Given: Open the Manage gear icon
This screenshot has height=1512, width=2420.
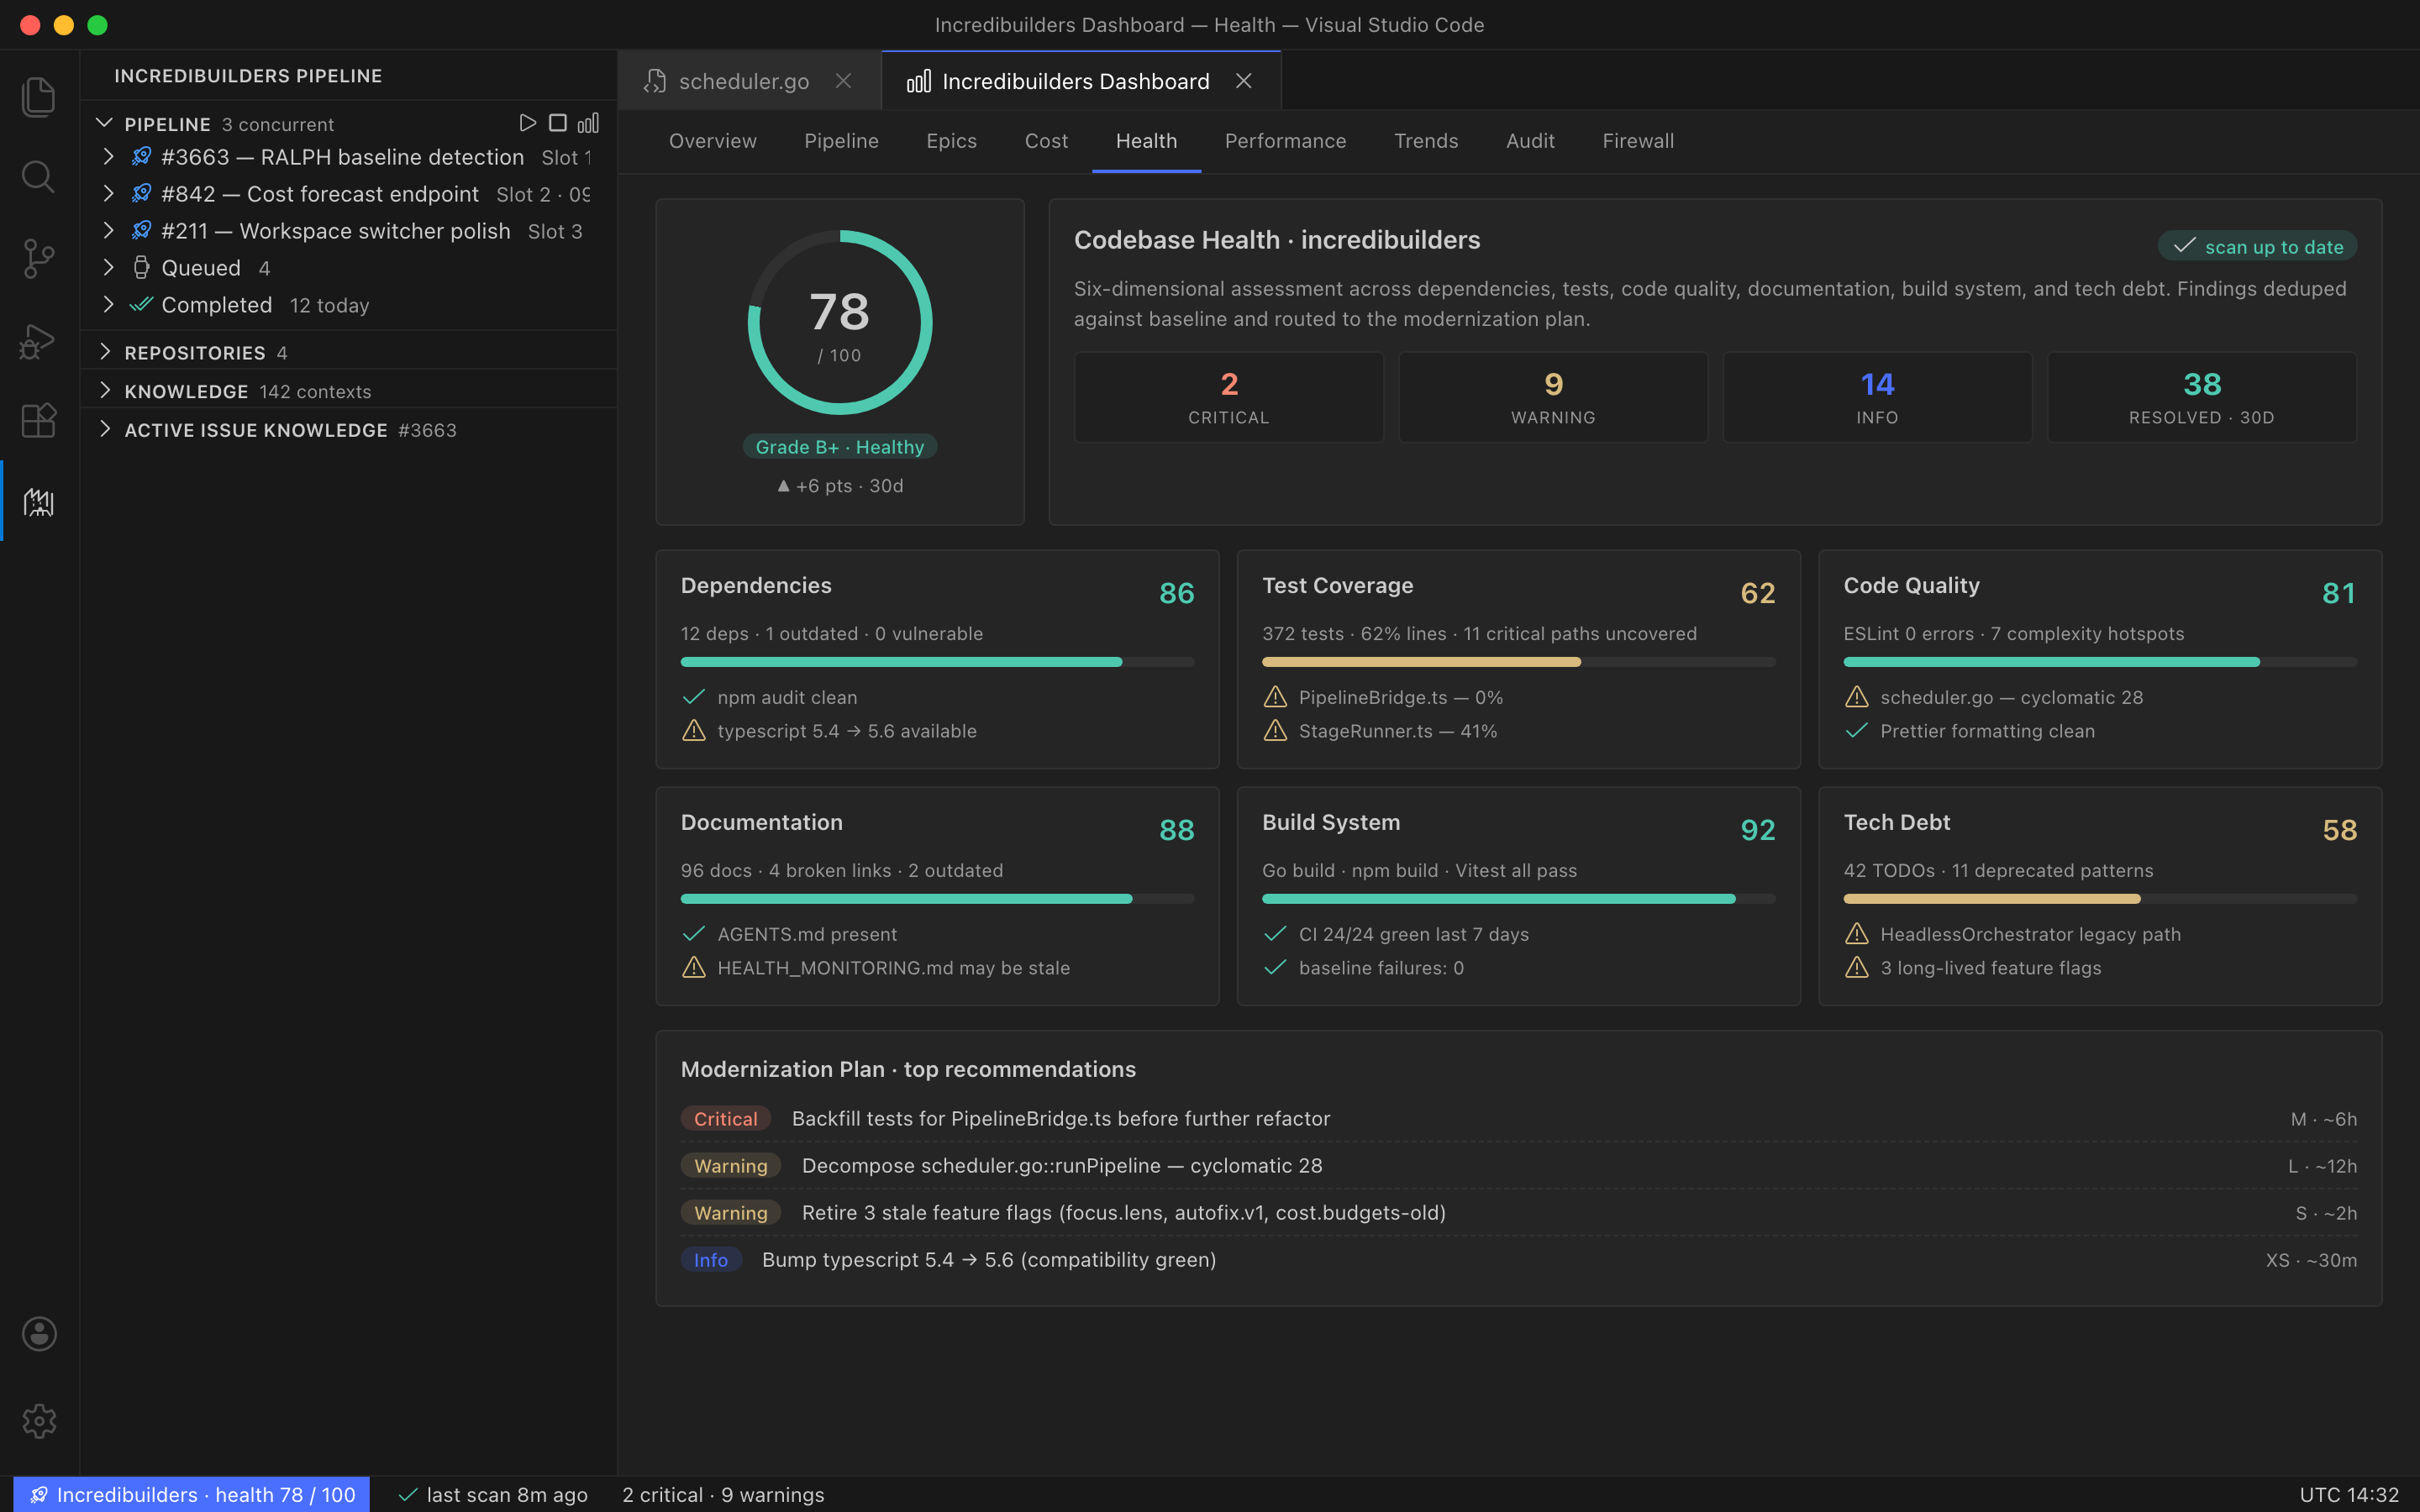Looking at the screenshot, I should click(39, 1421).
